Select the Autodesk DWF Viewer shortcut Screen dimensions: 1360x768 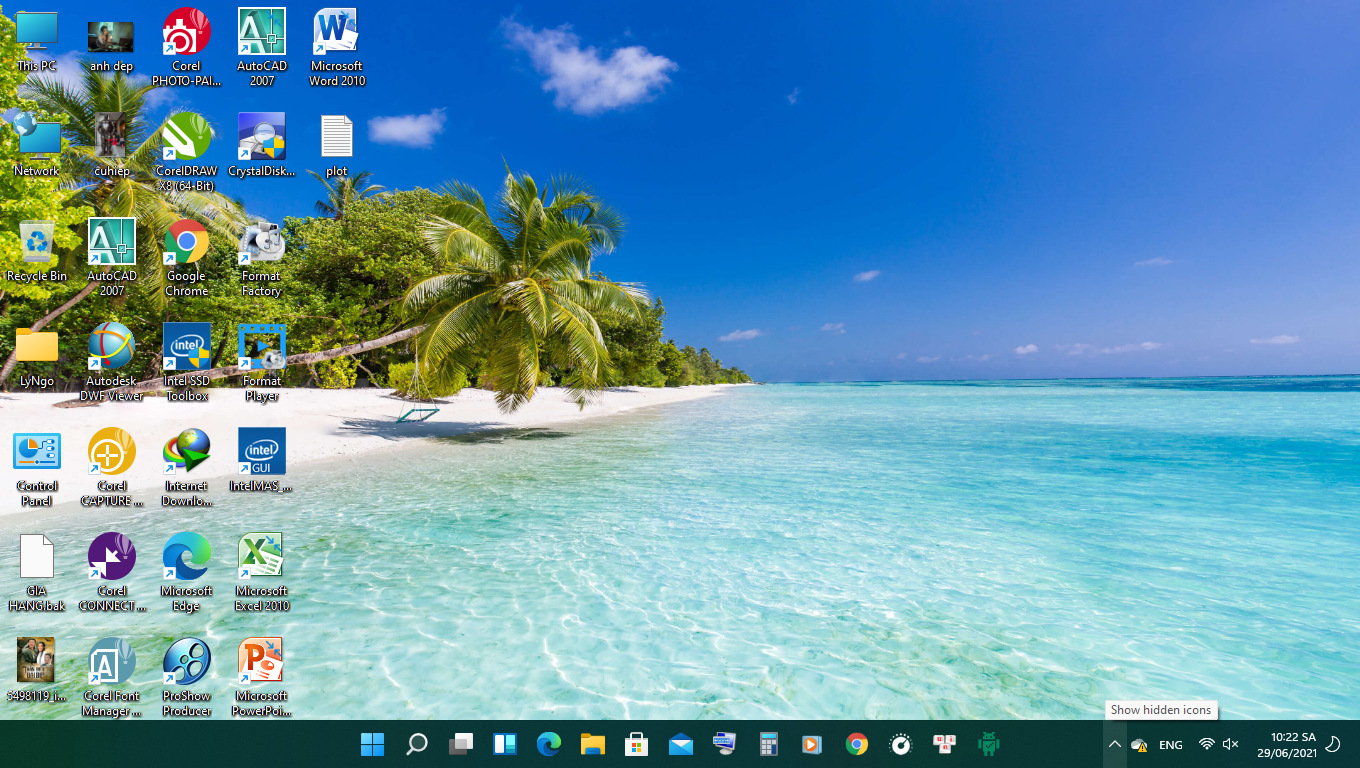pos(112,363)
